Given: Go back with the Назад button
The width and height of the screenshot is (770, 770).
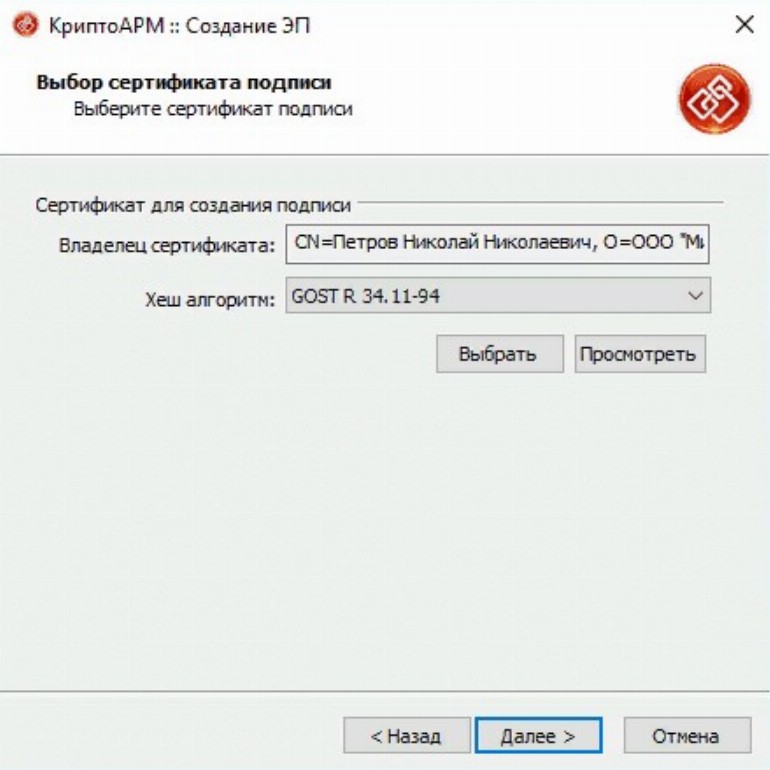Looking at the screenshot, I should pos(407,735).
